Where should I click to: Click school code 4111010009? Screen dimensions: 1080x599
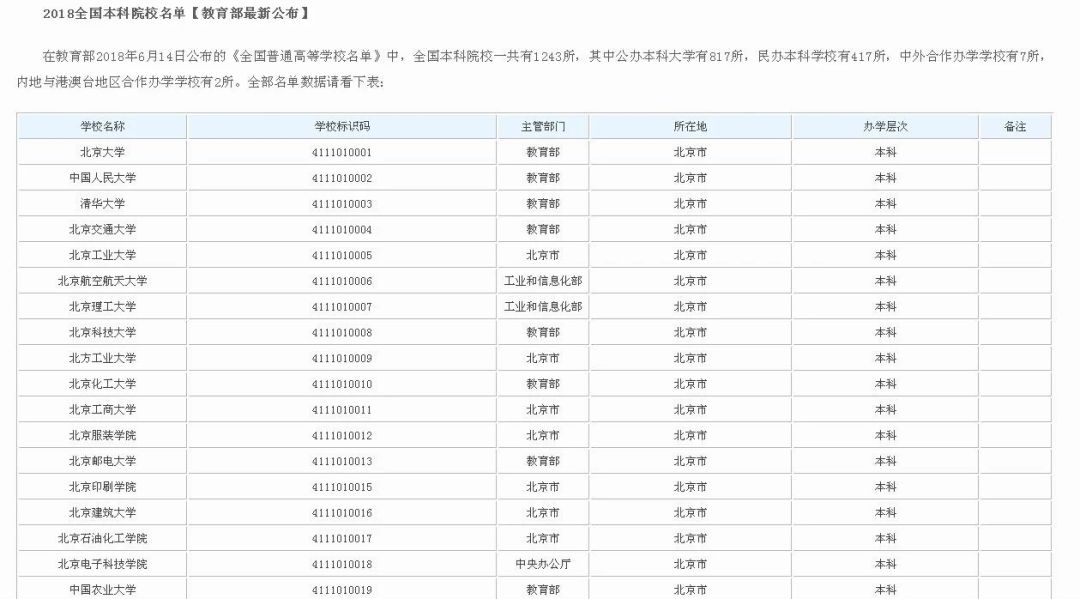point(342,358)
